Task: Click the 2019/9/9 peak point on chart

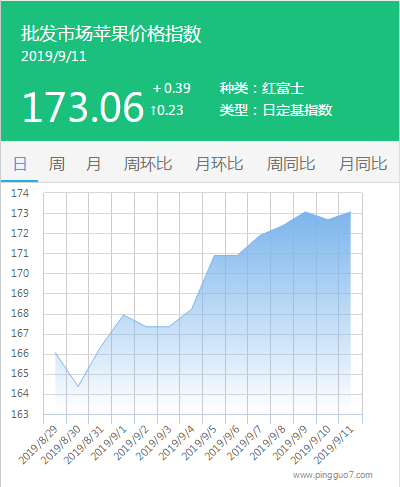Action: pyautogui.click(x=305, y=212)
